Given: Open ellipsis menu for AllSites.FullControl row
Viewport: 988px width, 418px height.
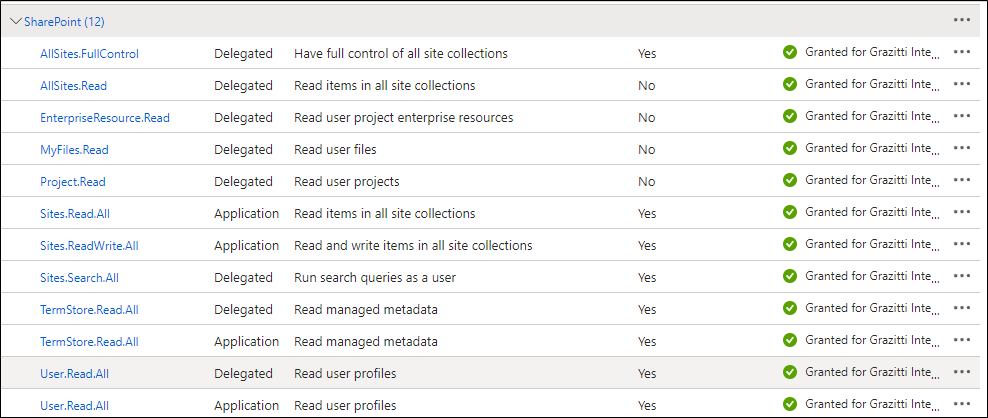Looking at the screenshot, I should (962, 53).
